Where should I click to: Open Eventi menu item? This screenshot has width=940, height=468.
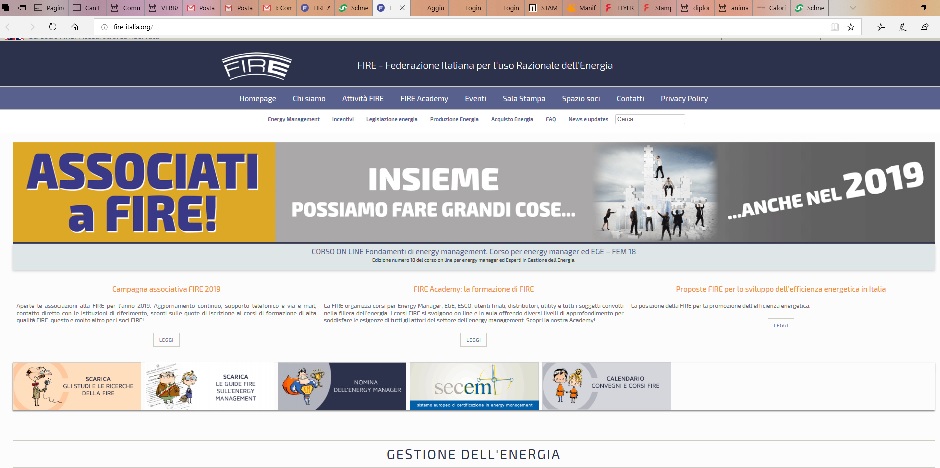click(475, 99)
